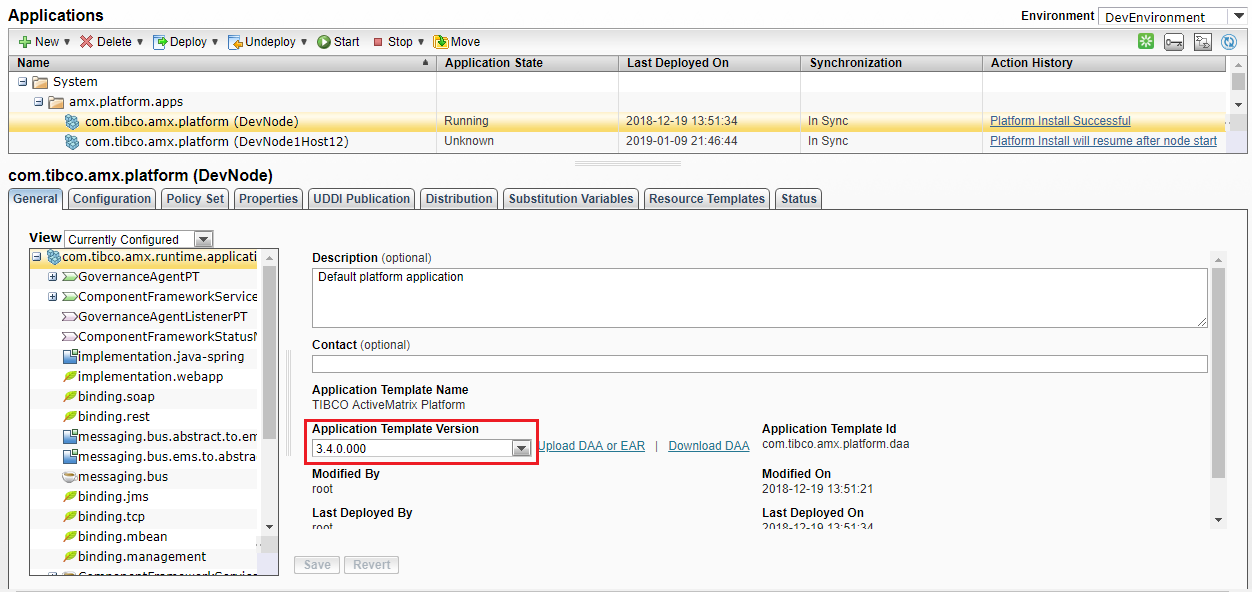Viewport: 1252px width, 592px height.
Task: Click the Save button
Action: 317,565
